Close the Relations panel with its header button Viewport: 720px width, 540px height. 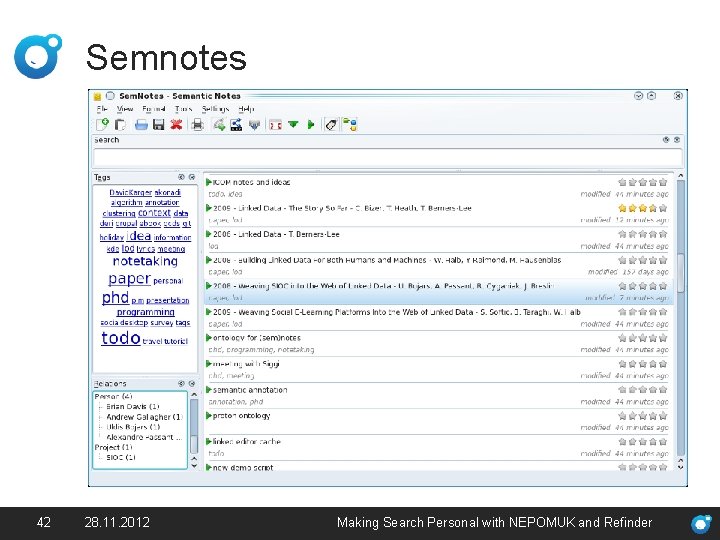coord(192,383)
